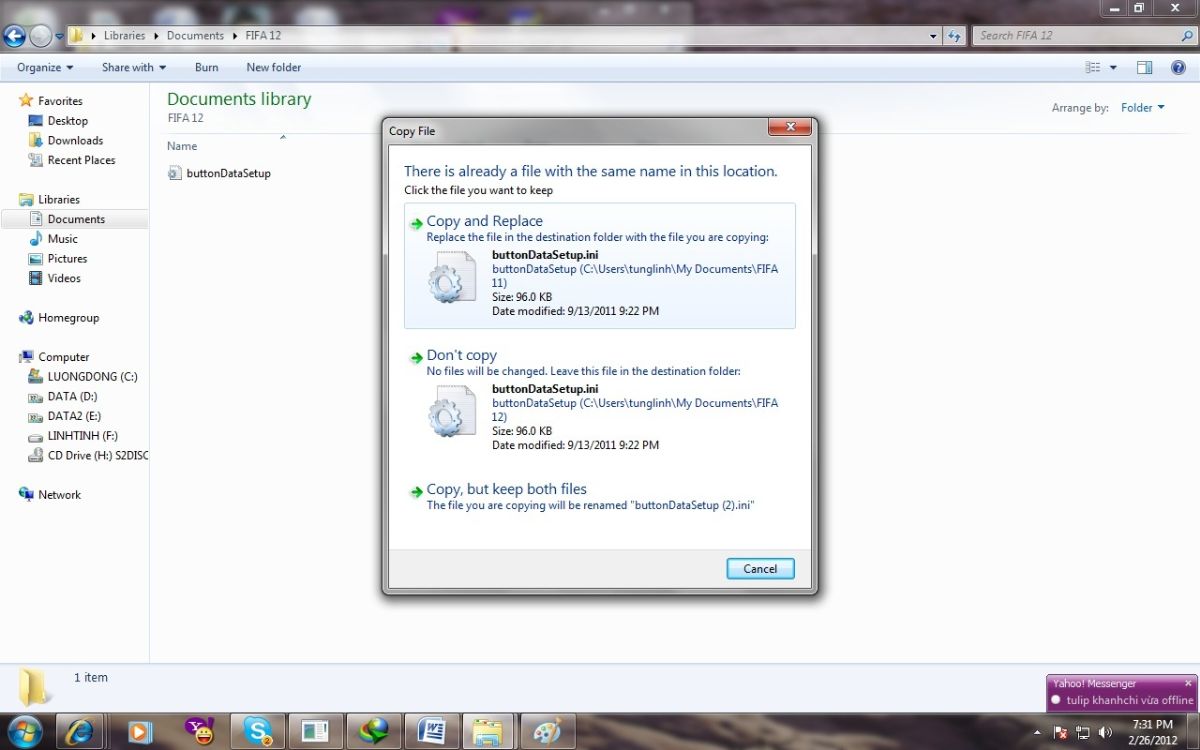Click file icon under Copy and Replace
1200x750 pixels.
coord(452,277)
